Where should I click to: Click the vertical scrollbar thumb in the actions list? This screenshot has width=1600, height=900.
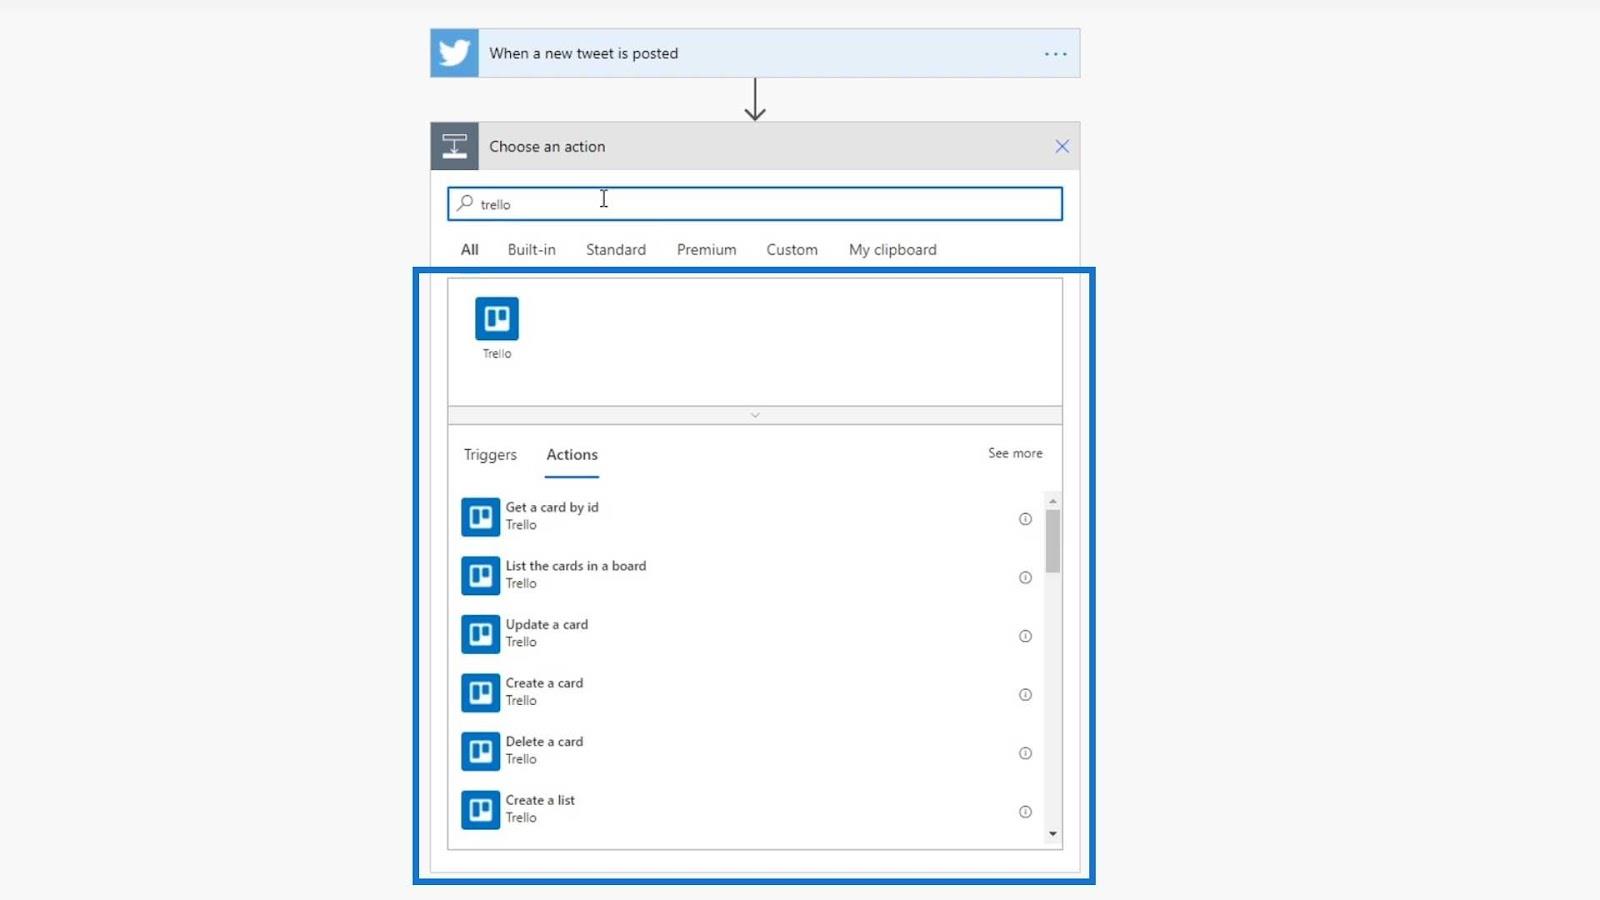(1053, 541)
